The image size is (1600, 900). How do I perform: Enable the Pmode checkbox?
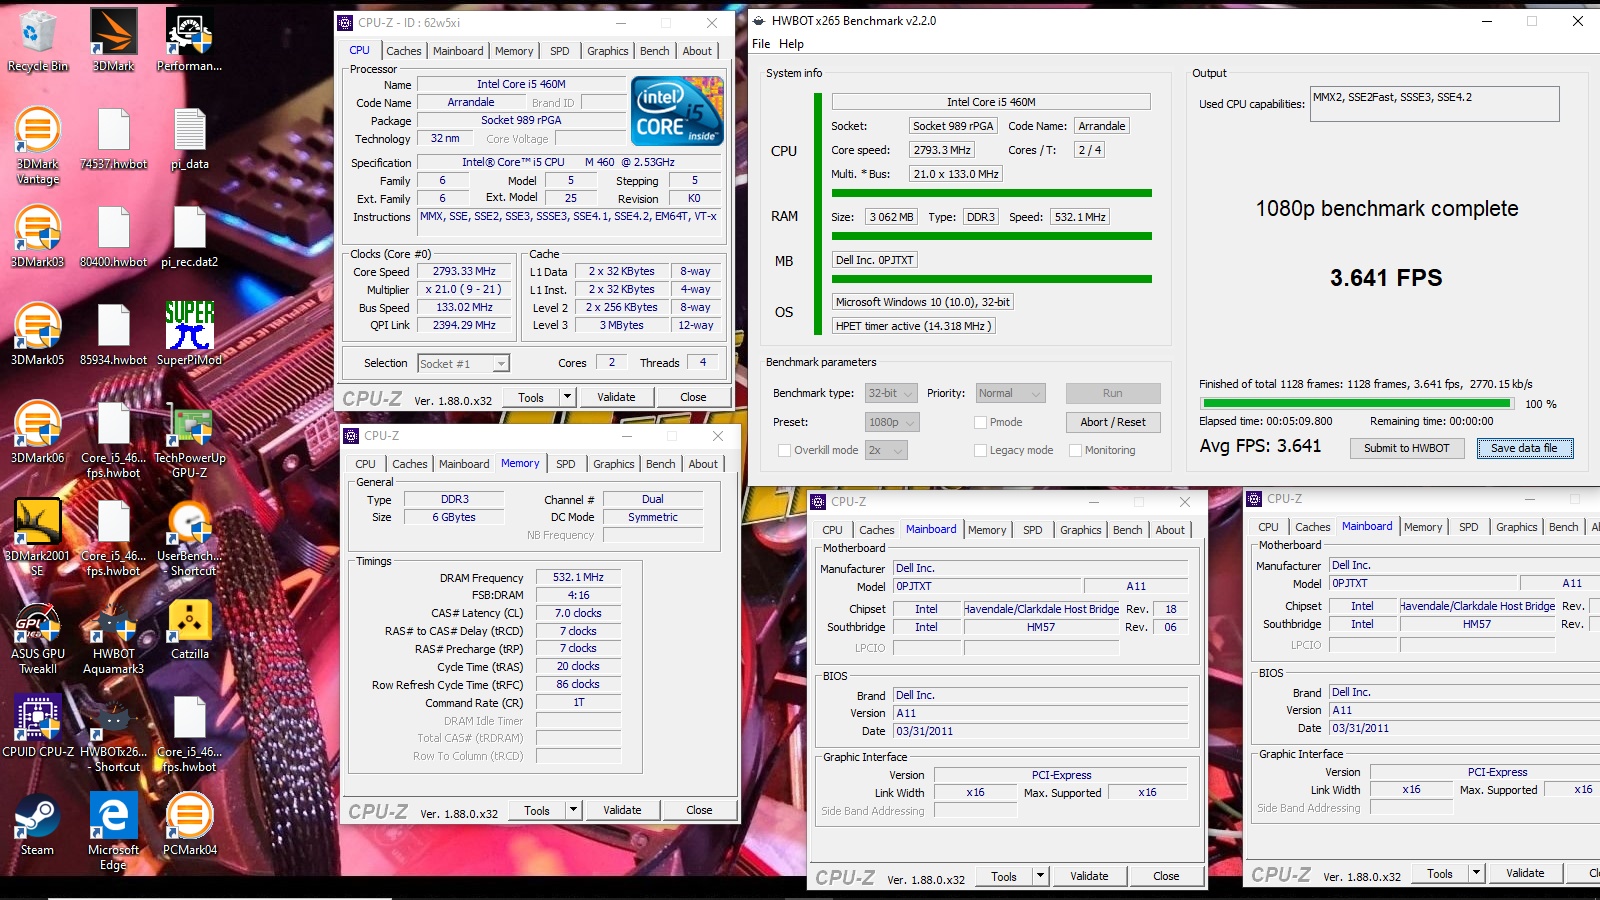981,422
